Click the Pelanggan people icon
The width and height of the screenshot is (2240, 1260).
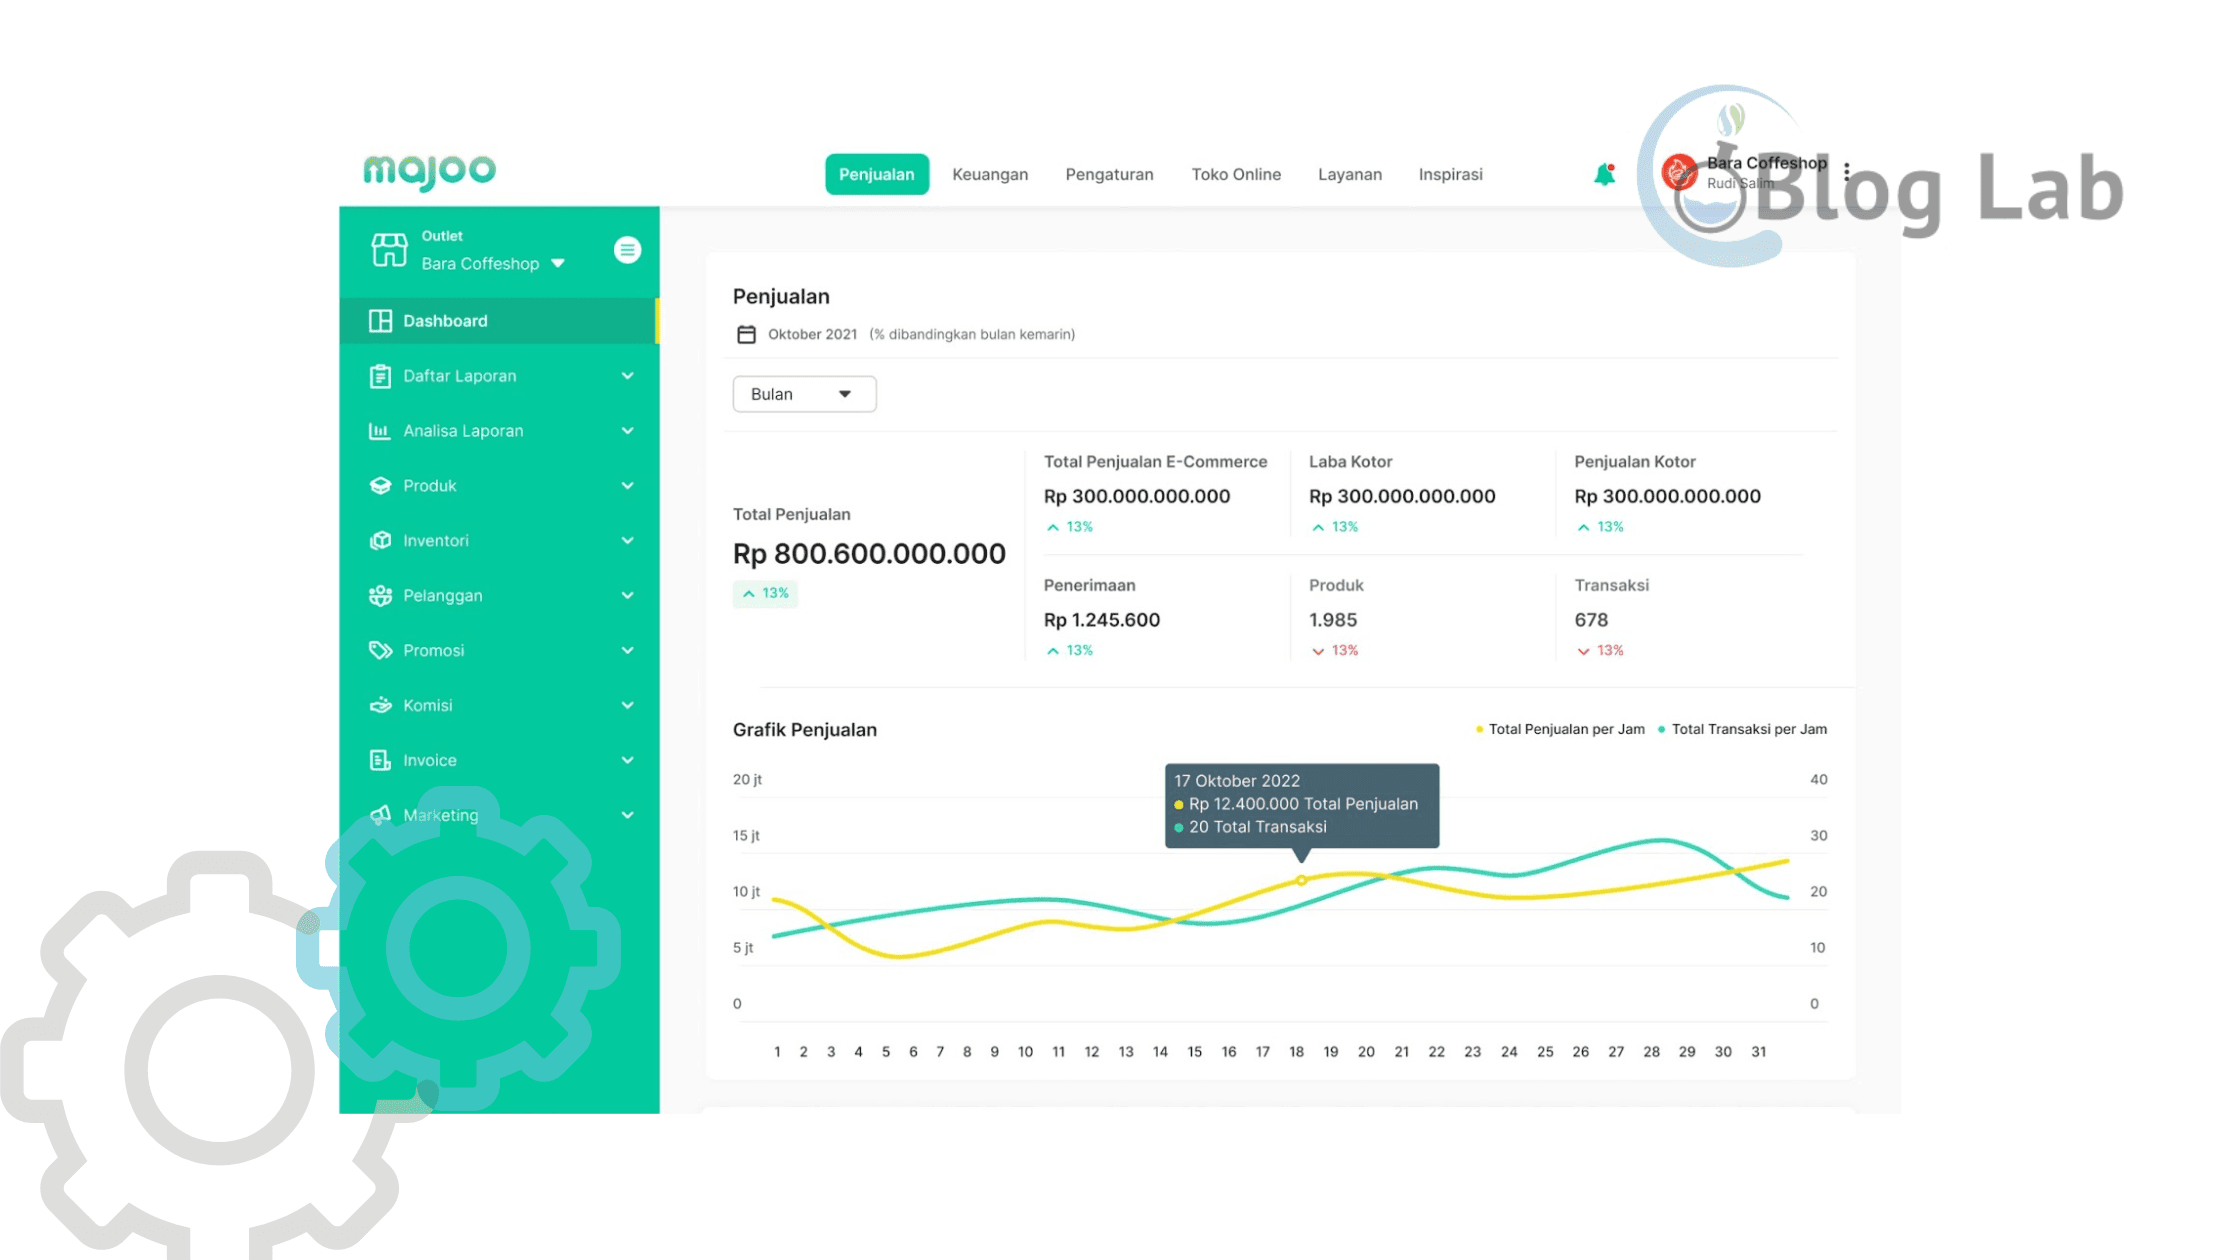point(380,595)
